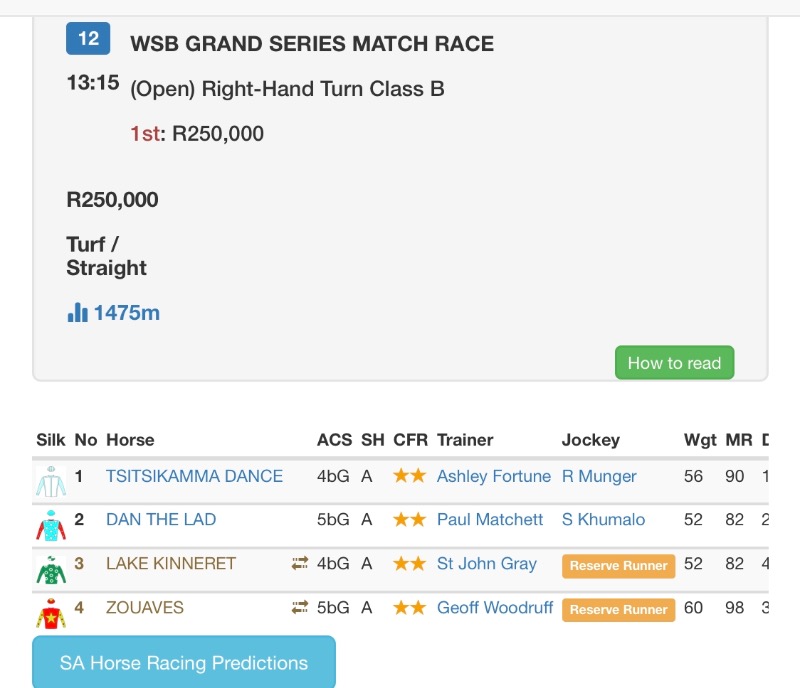Image resolution: width=800 pixels, height=688 pixels.
Task: Open the DAN THE LAD horse page
Action: click(x=161, y=519)
